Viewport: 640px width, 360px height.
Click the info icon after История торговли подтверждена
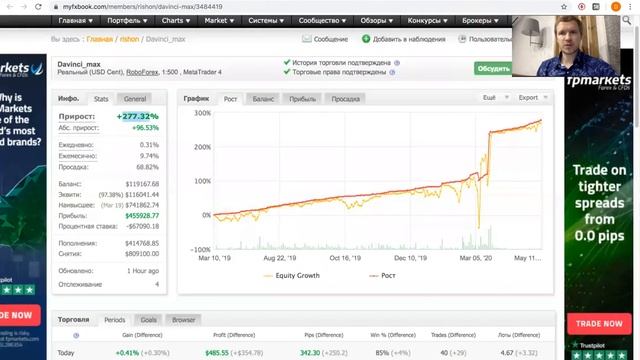pos(397,63)
